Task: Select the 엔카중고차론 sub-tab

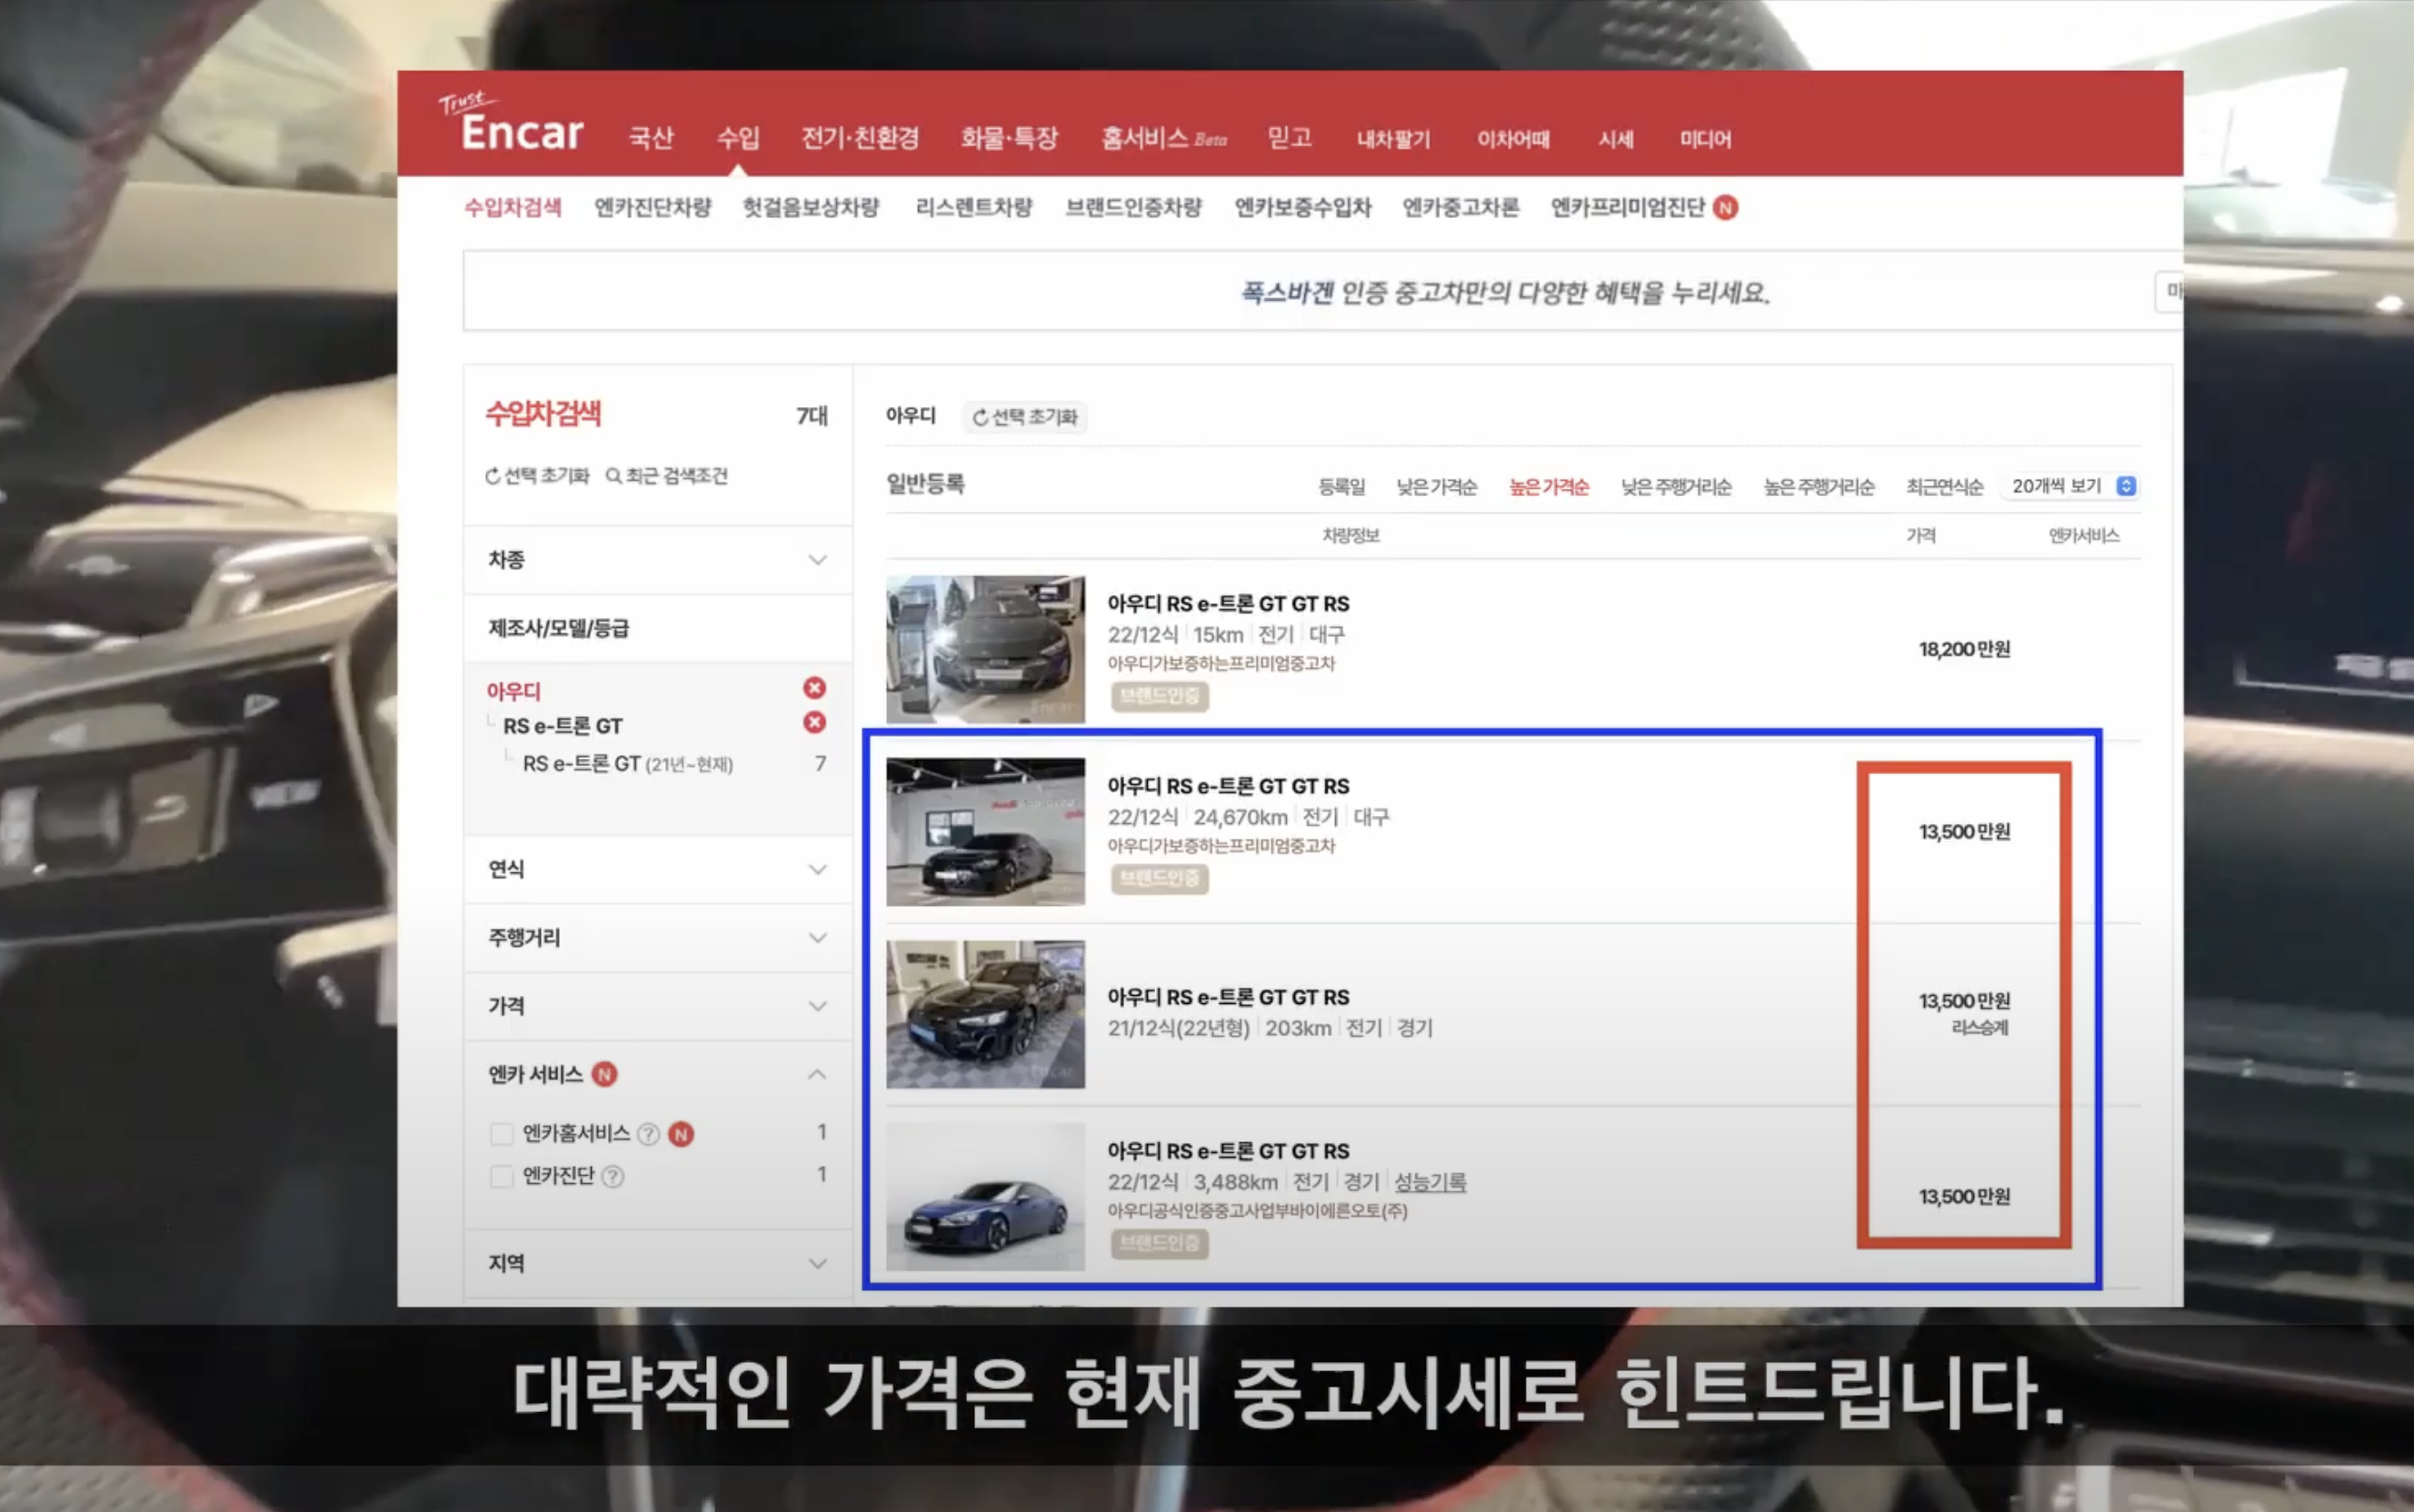Action: point(1461,207)
